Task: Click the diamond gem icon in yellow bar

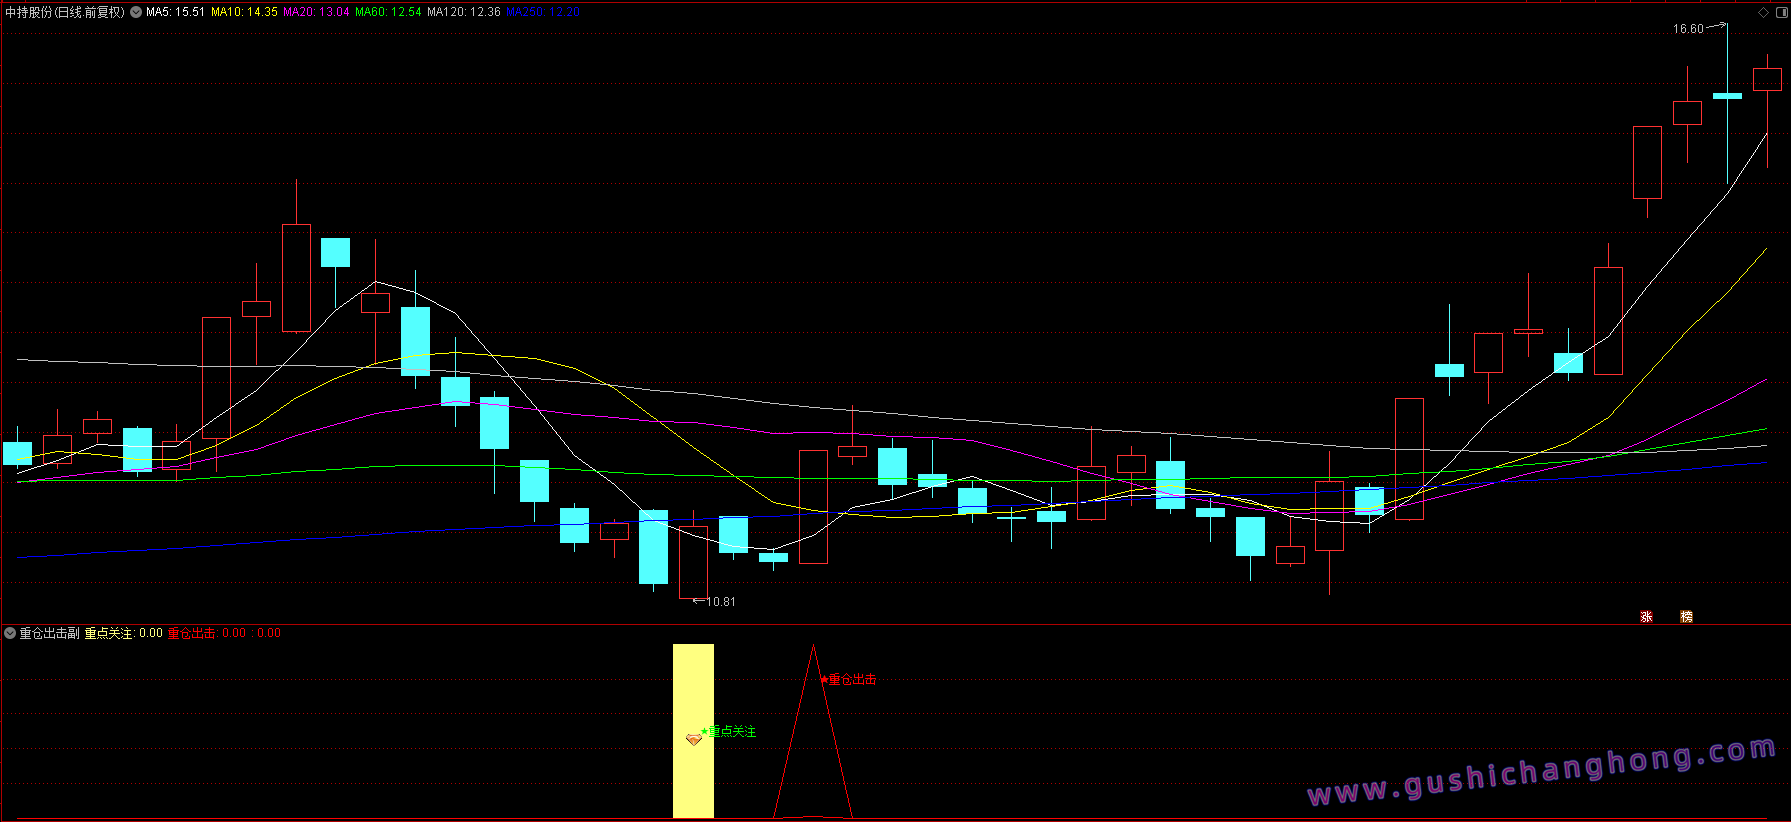Action: tap(694, 739)
